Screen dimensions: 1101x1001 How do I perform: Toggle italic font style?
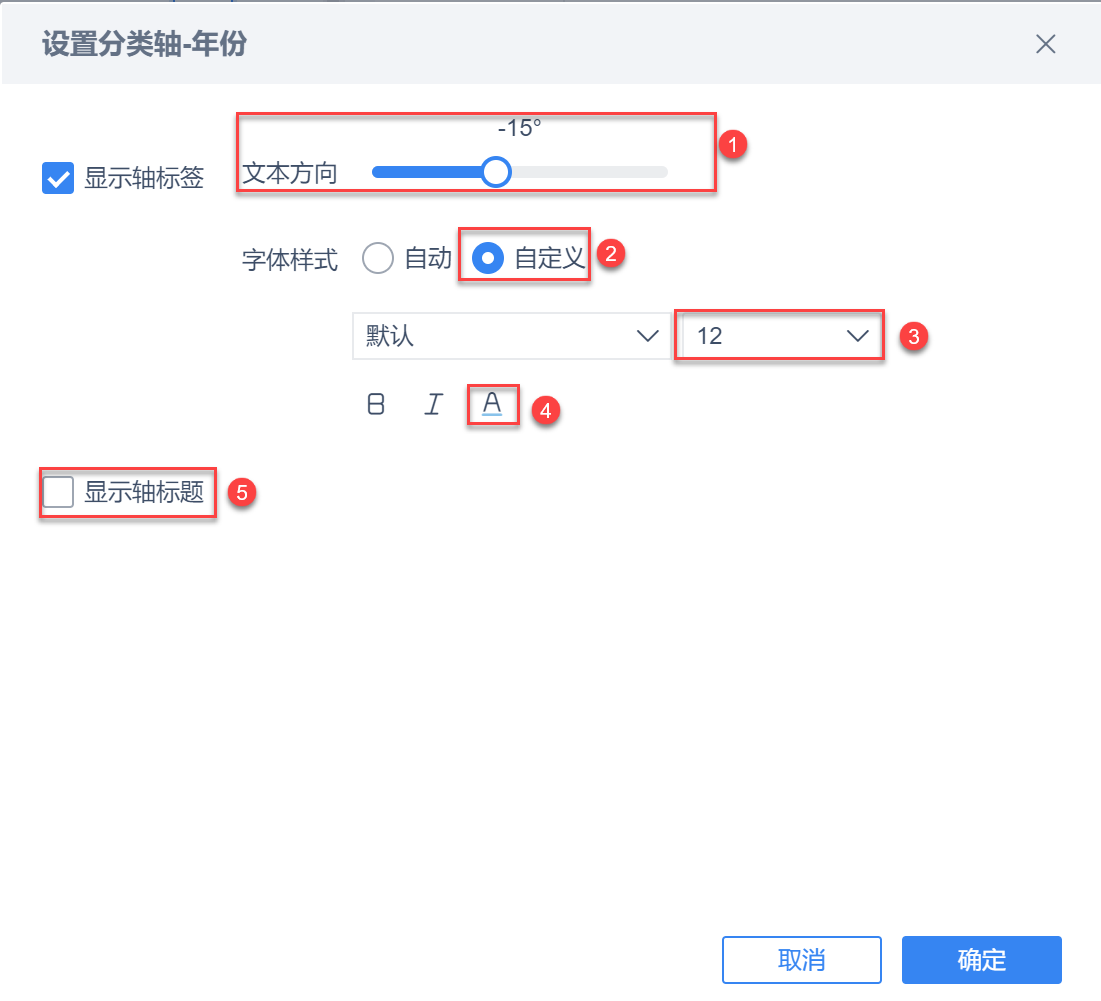coord(434,404)
